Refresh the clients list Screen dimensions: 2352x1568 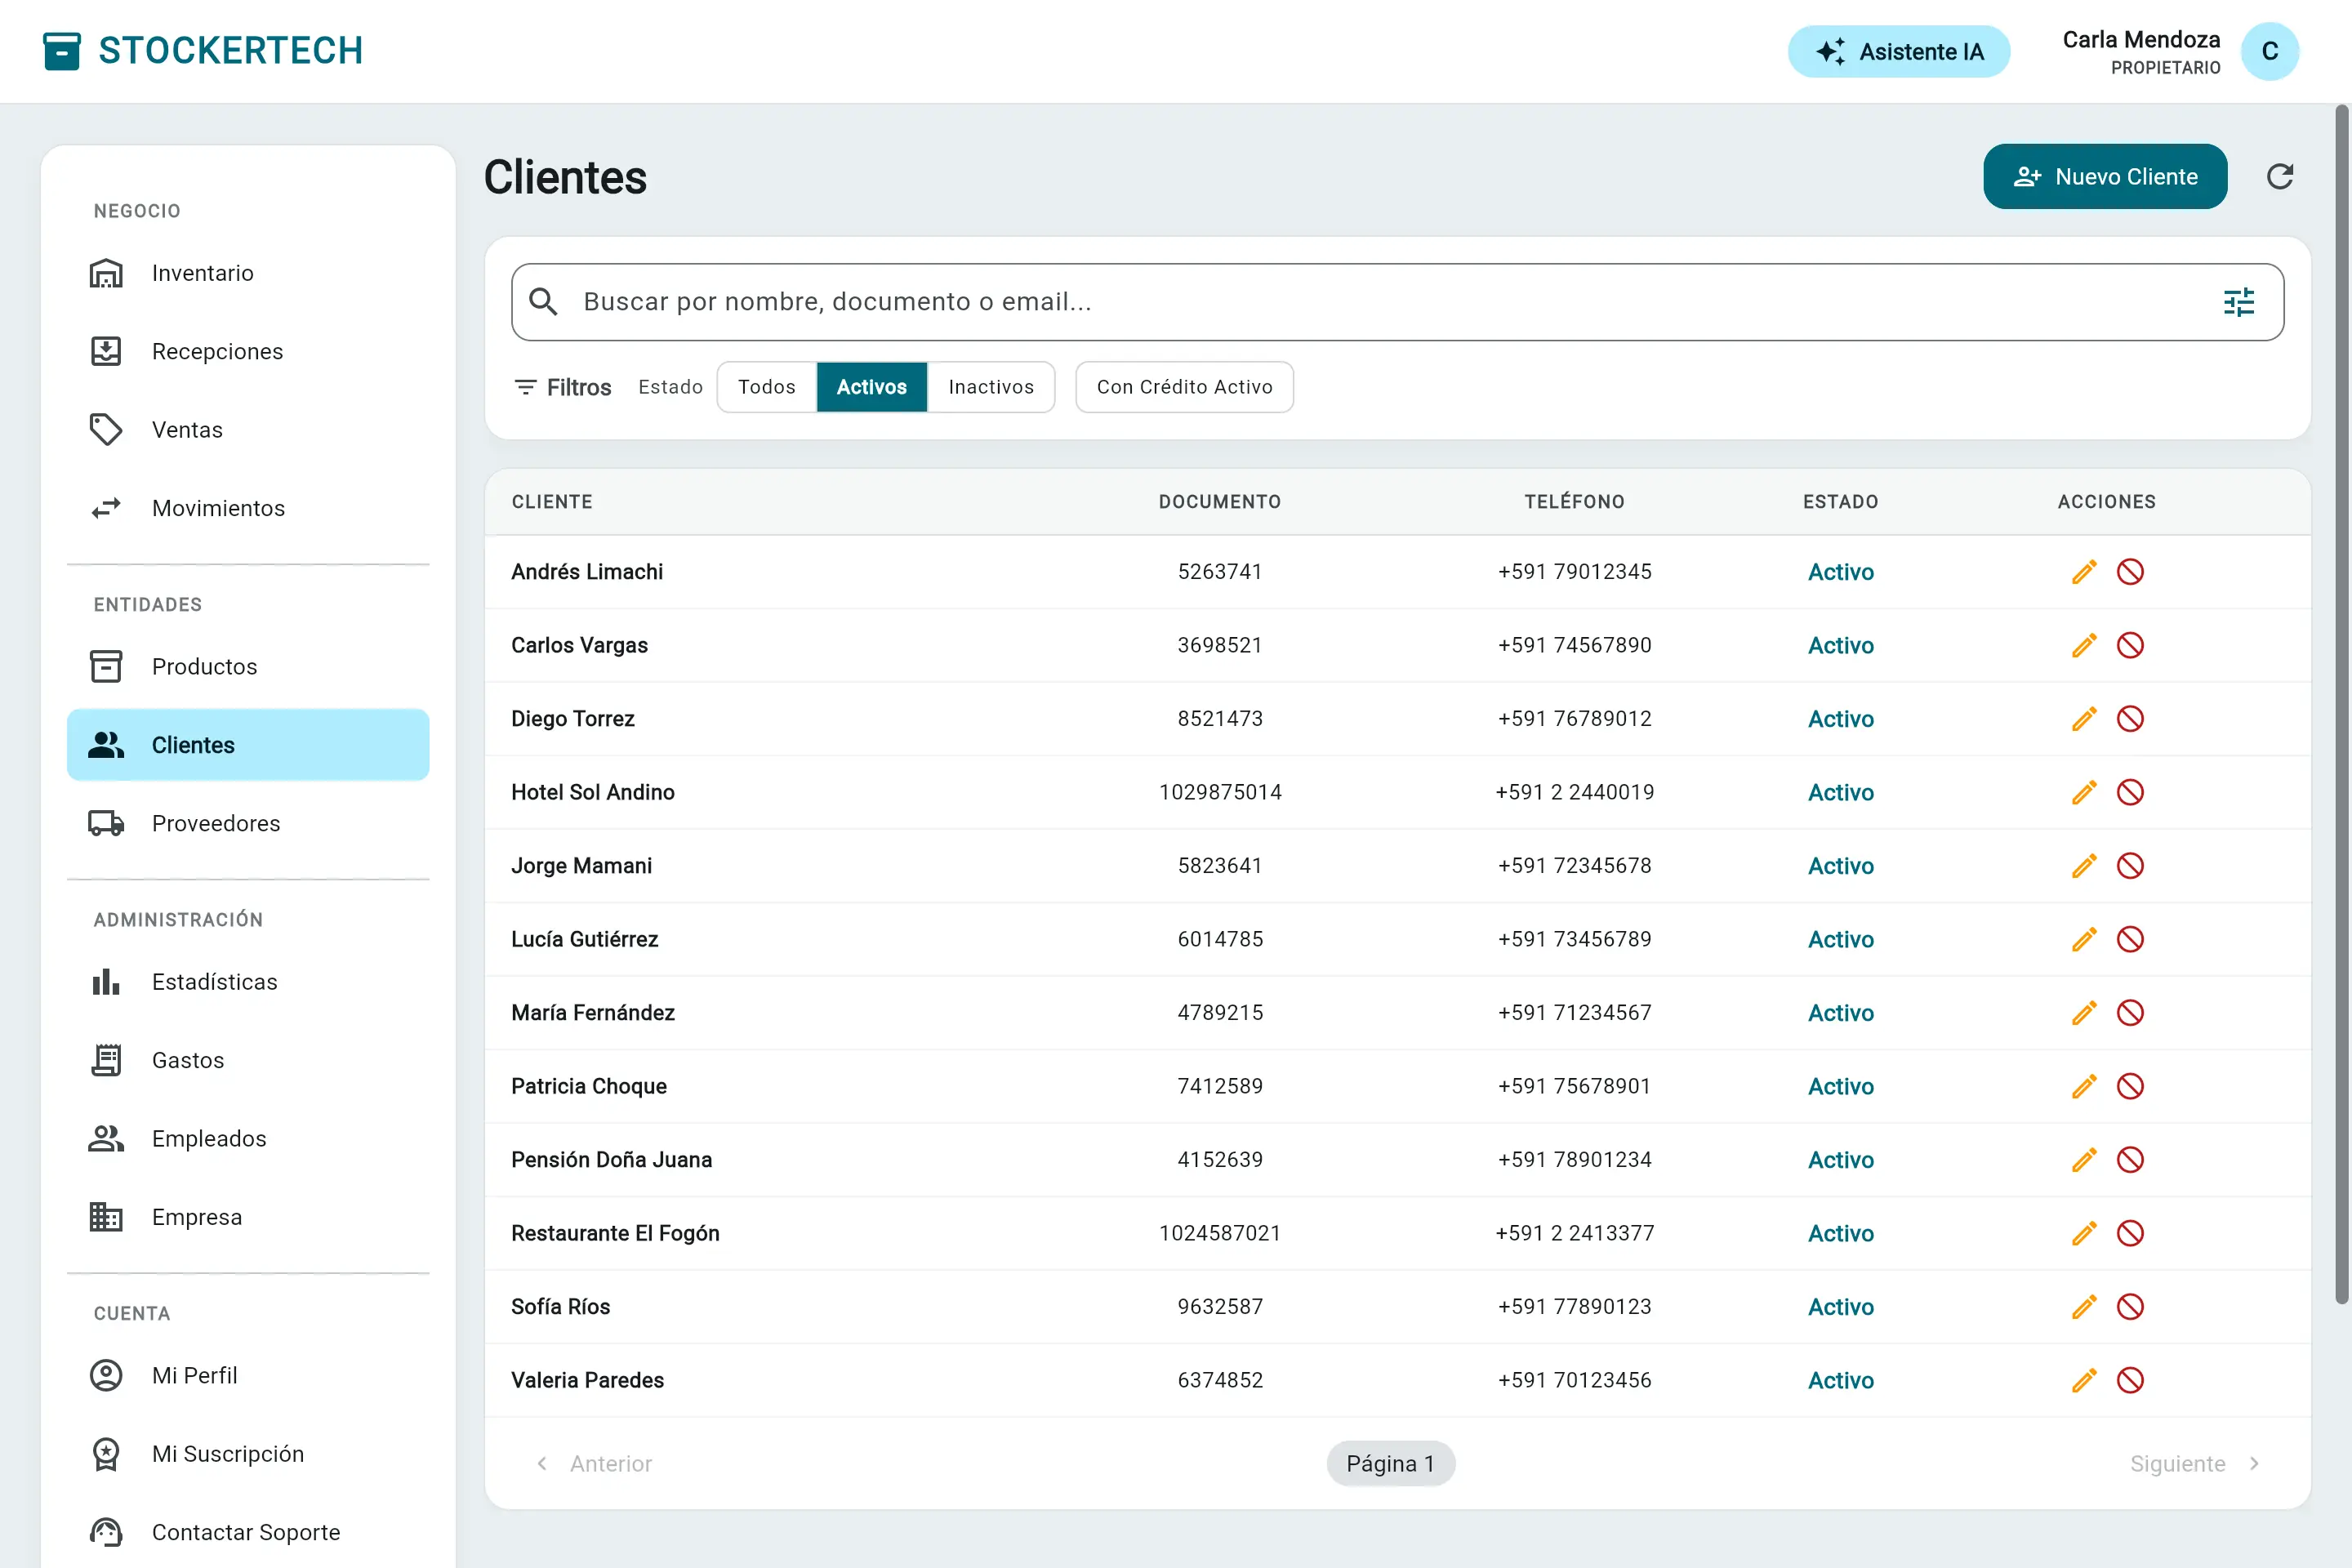(2279, 177)
